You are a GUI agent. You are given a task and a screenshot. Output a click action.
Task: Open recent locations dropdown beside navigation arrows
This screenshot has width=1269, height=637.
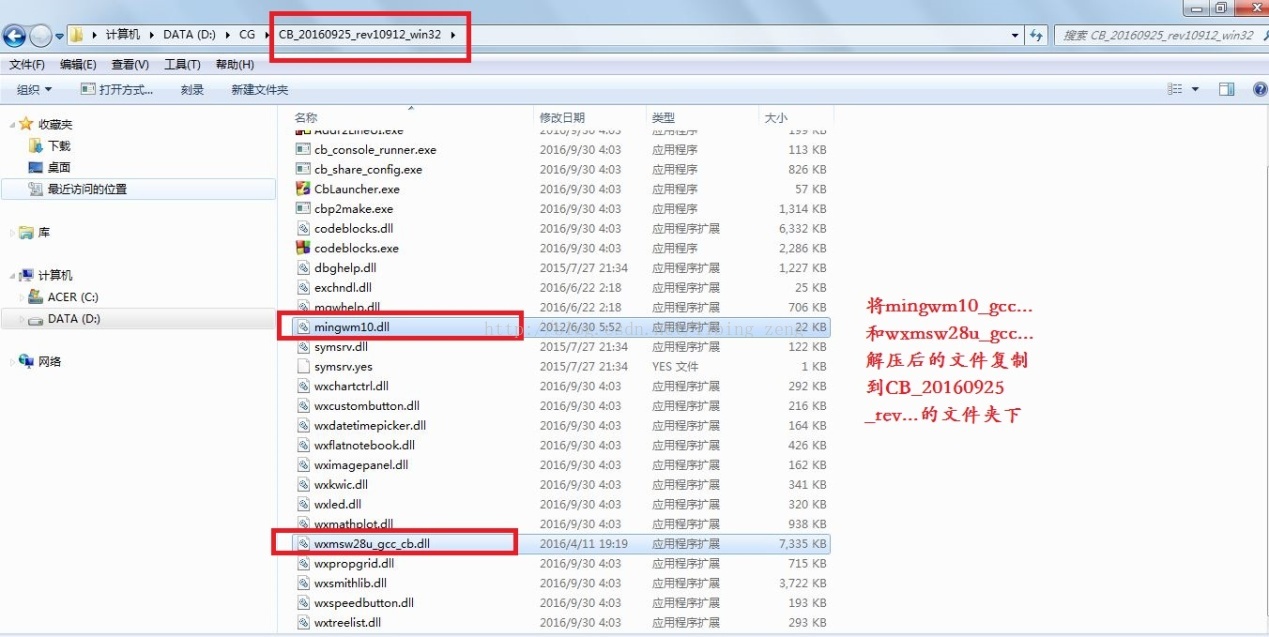click(x=59, y=36)
